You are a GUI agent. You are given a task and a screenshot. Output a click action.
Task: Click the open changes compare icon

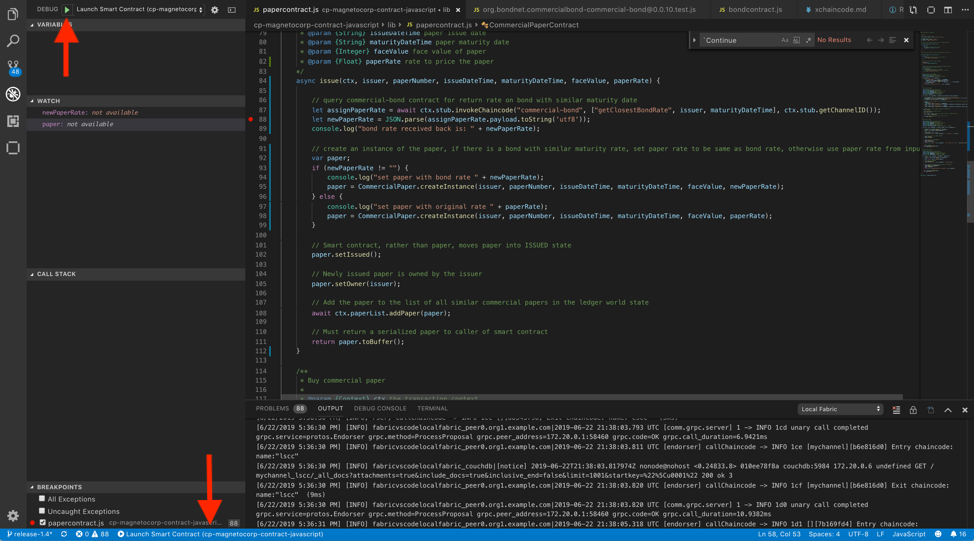tap(913, 10)
